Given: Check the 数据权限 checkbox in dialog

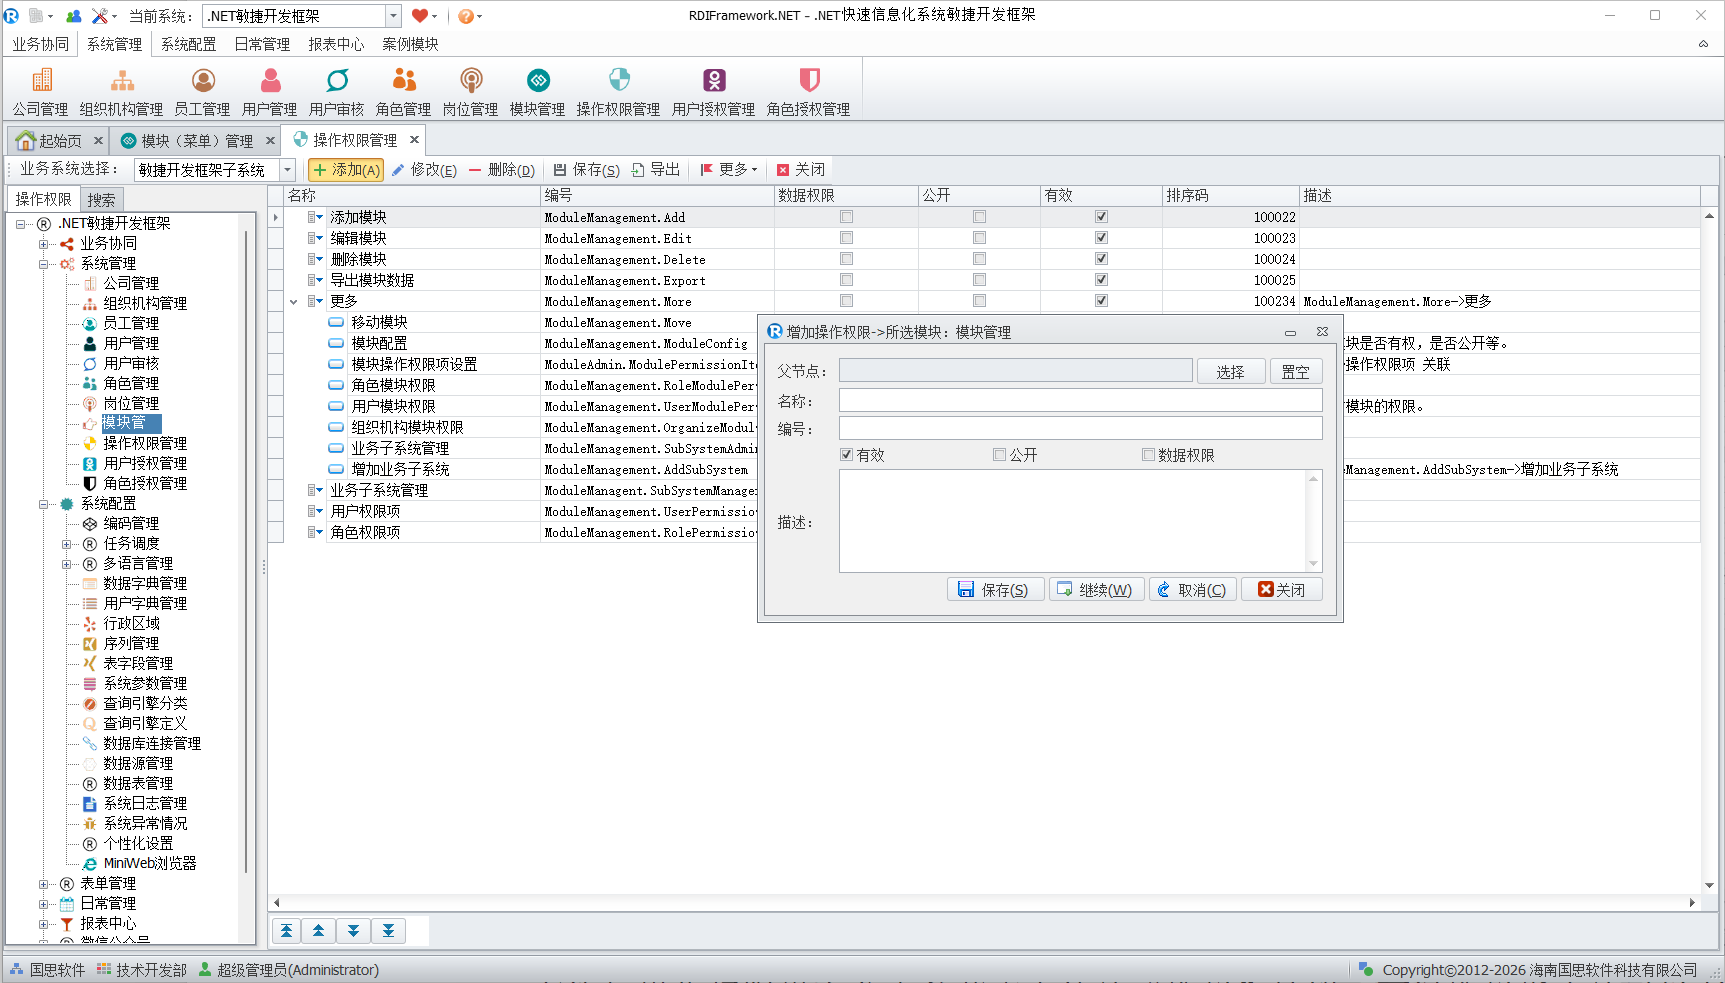Looking at the screenshot, I should click(1148, 455).
